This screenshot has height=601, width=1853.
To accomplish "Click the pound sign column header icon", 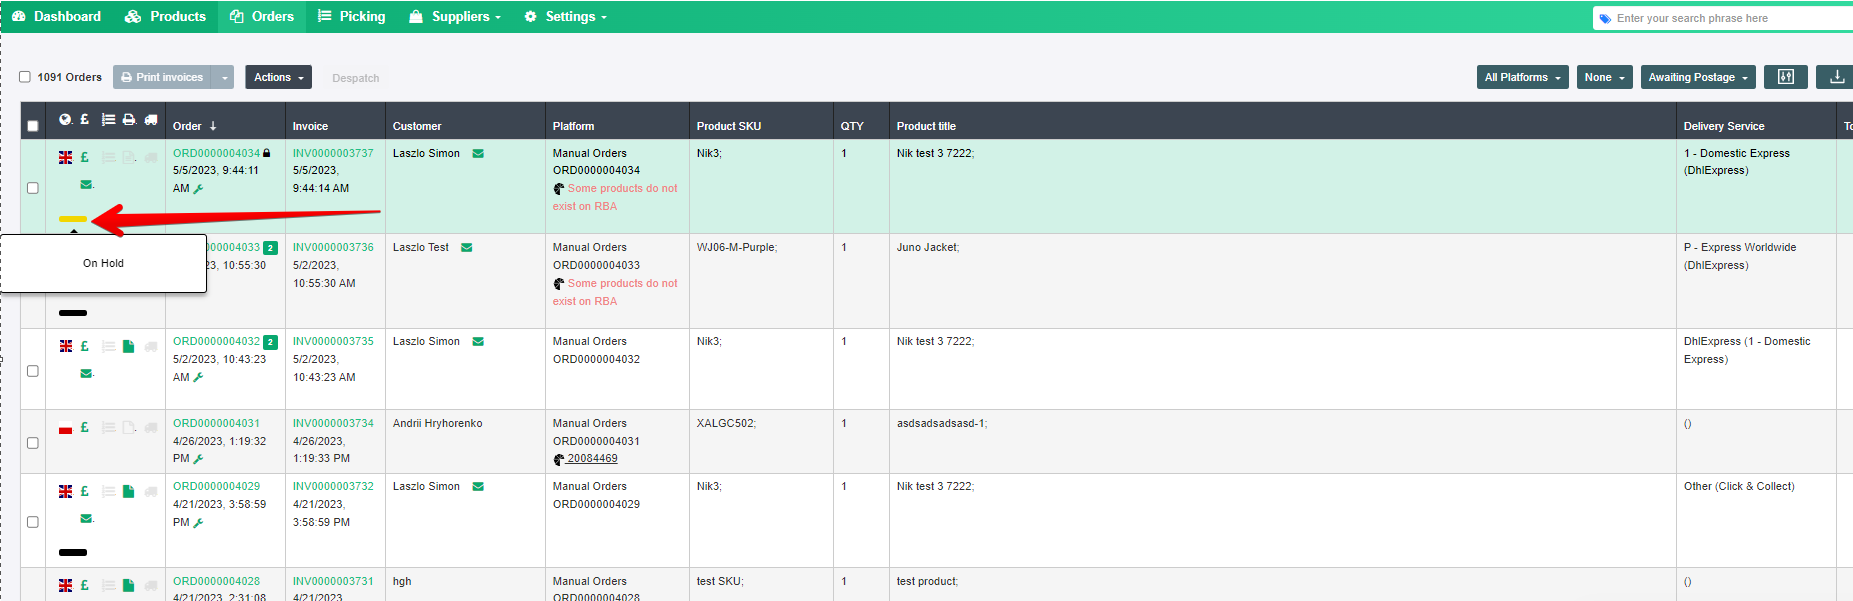I will [x=85, y=119].
